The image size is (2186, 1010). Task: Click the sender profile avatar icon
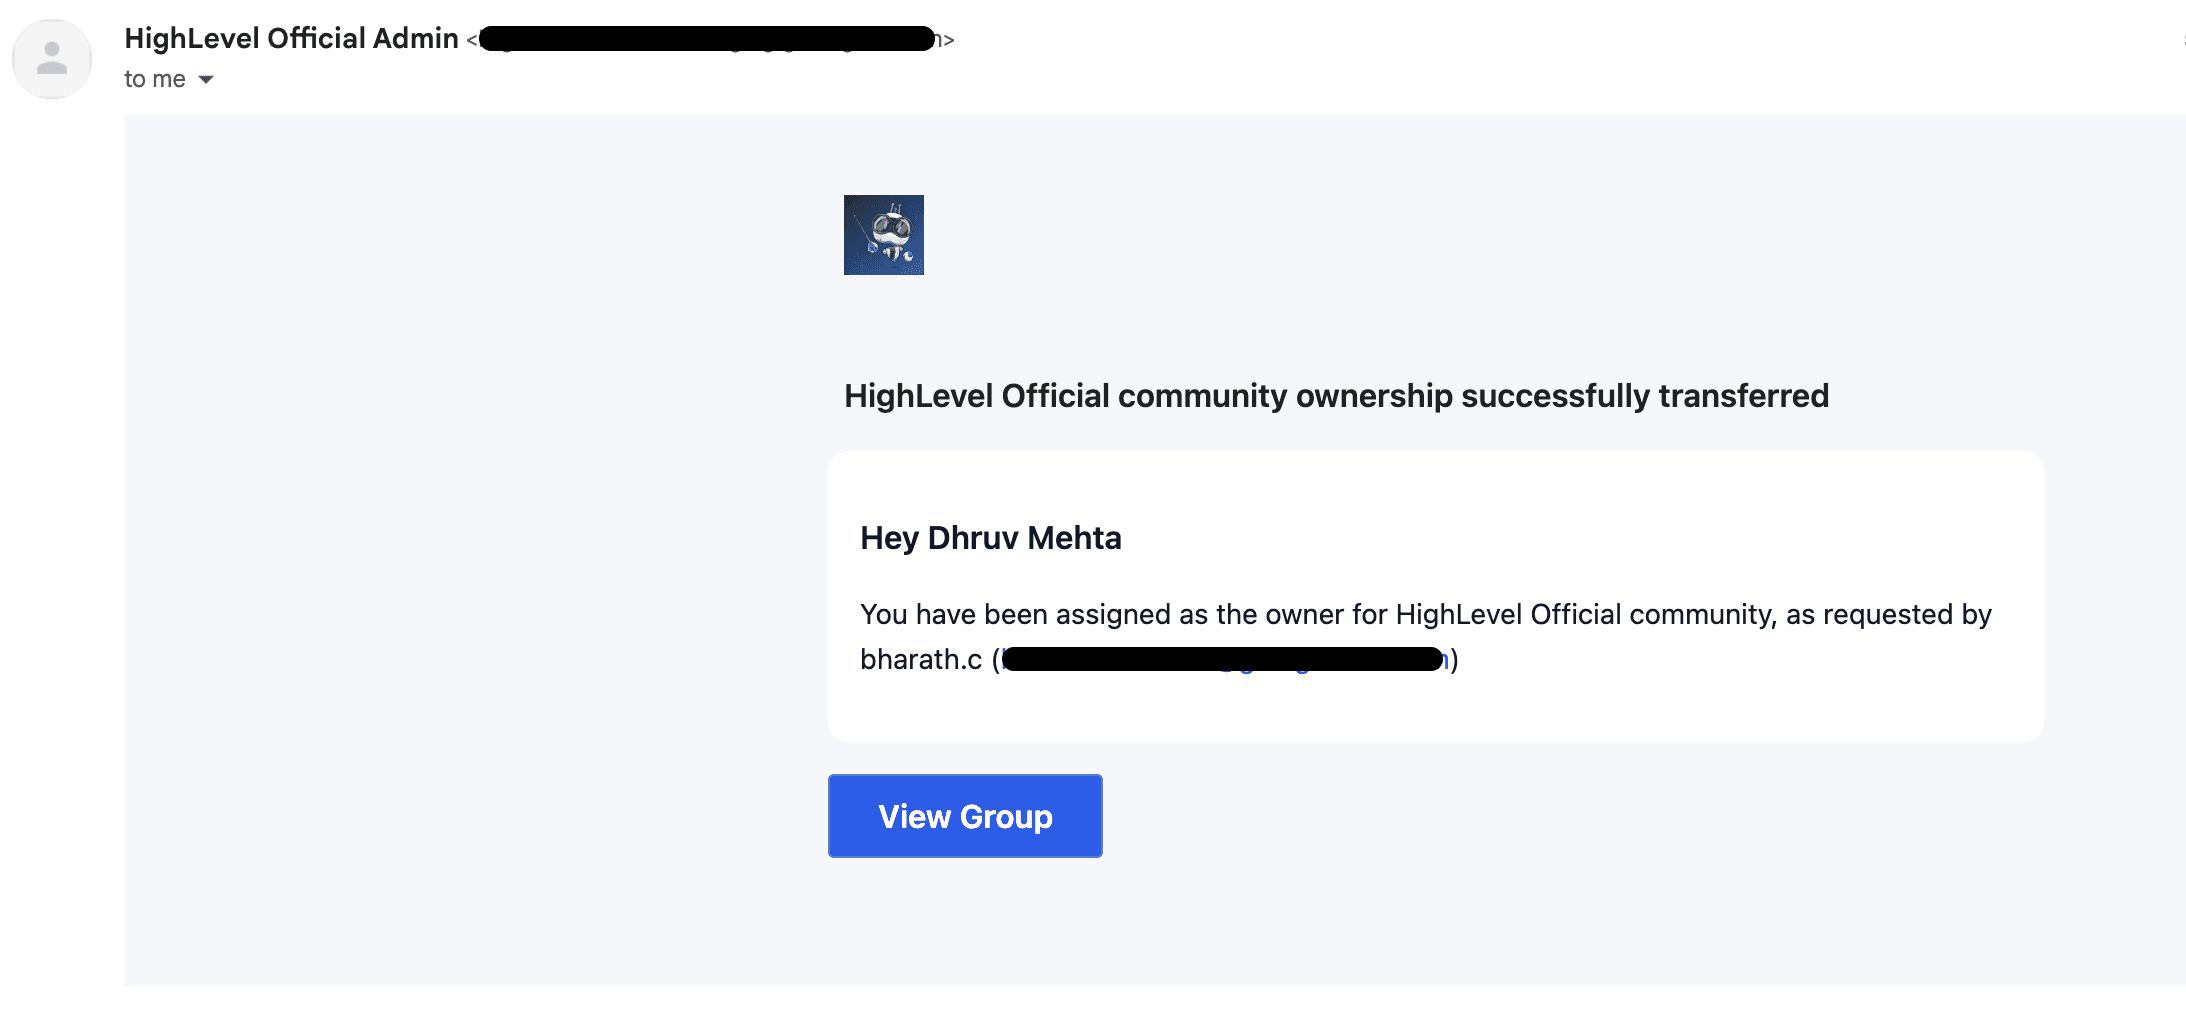52,58
